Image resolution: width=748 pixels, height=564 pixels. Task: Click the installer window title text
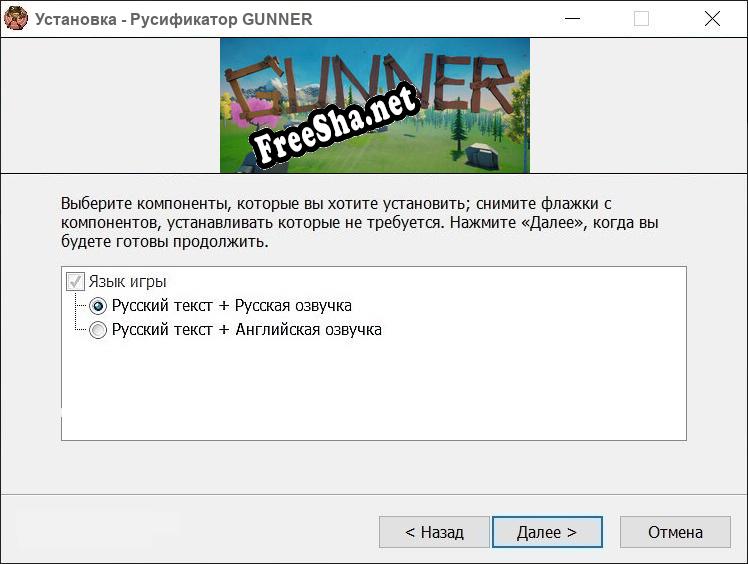click(174, 19)
